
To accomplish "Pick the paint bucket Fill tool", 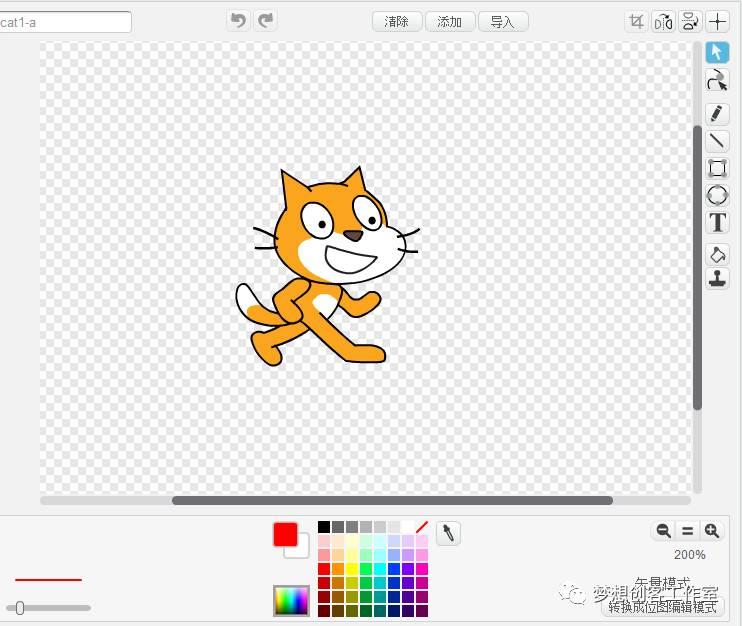I will coord(717,255).
